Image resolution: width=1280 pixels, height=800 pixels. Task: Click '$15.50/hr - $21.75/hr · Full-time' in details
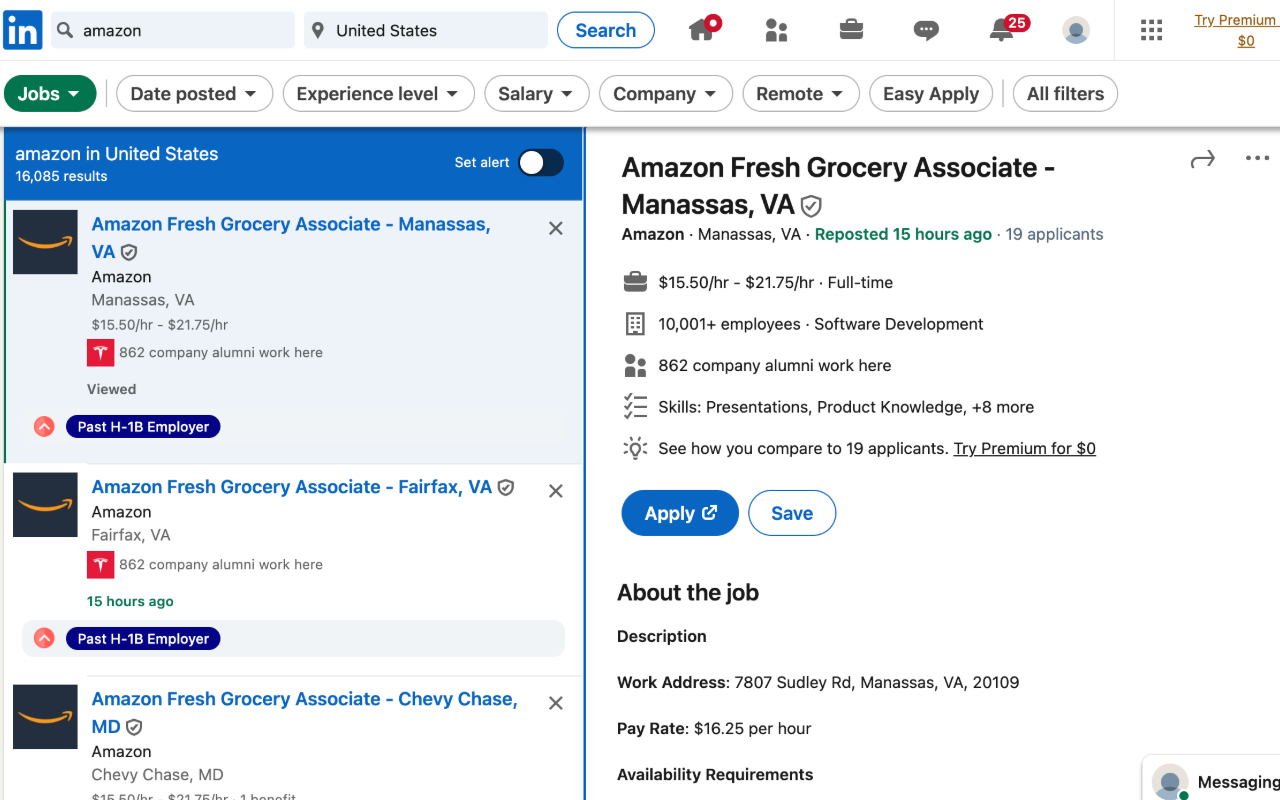(x=775, y=283)
